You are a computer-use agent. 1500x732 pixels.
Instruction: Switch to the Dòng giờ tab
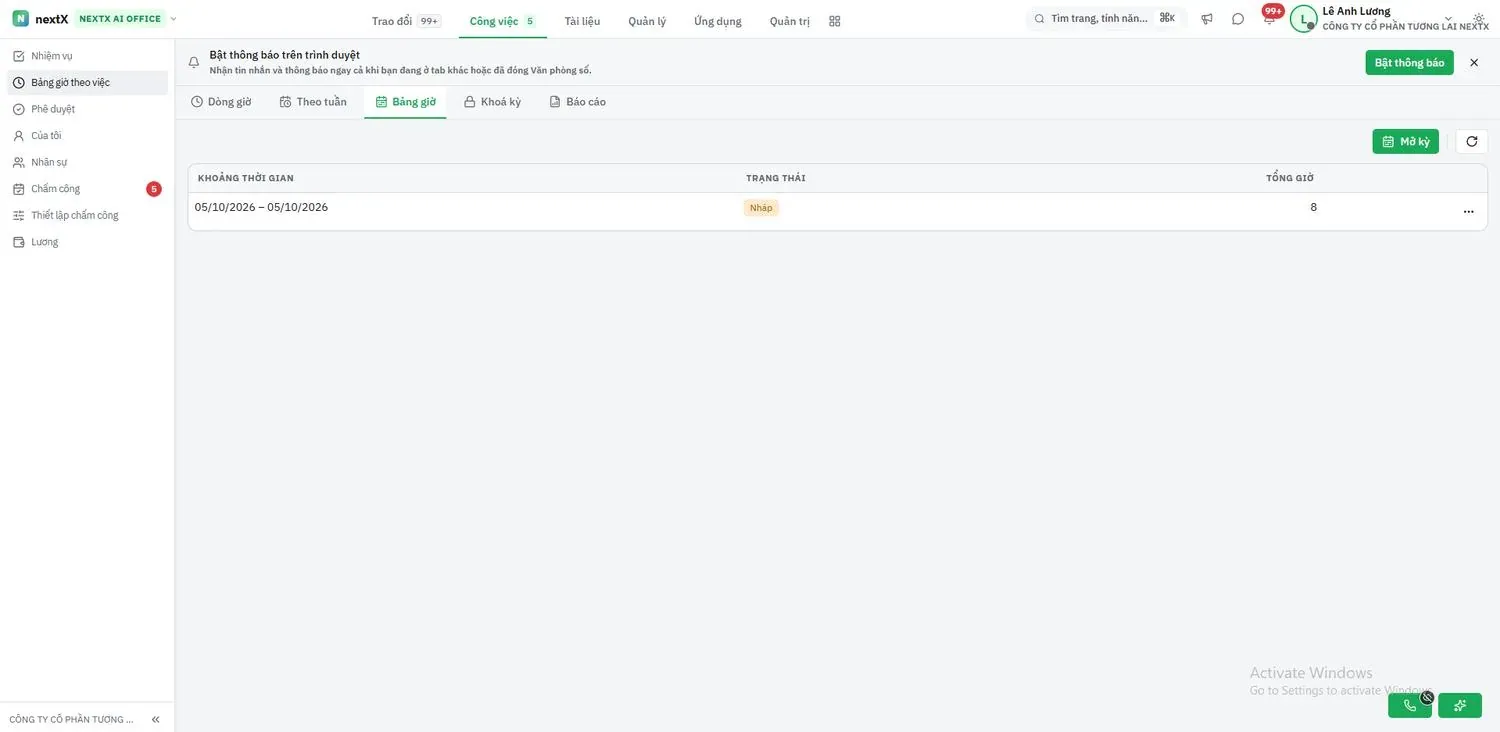[221, 102]
